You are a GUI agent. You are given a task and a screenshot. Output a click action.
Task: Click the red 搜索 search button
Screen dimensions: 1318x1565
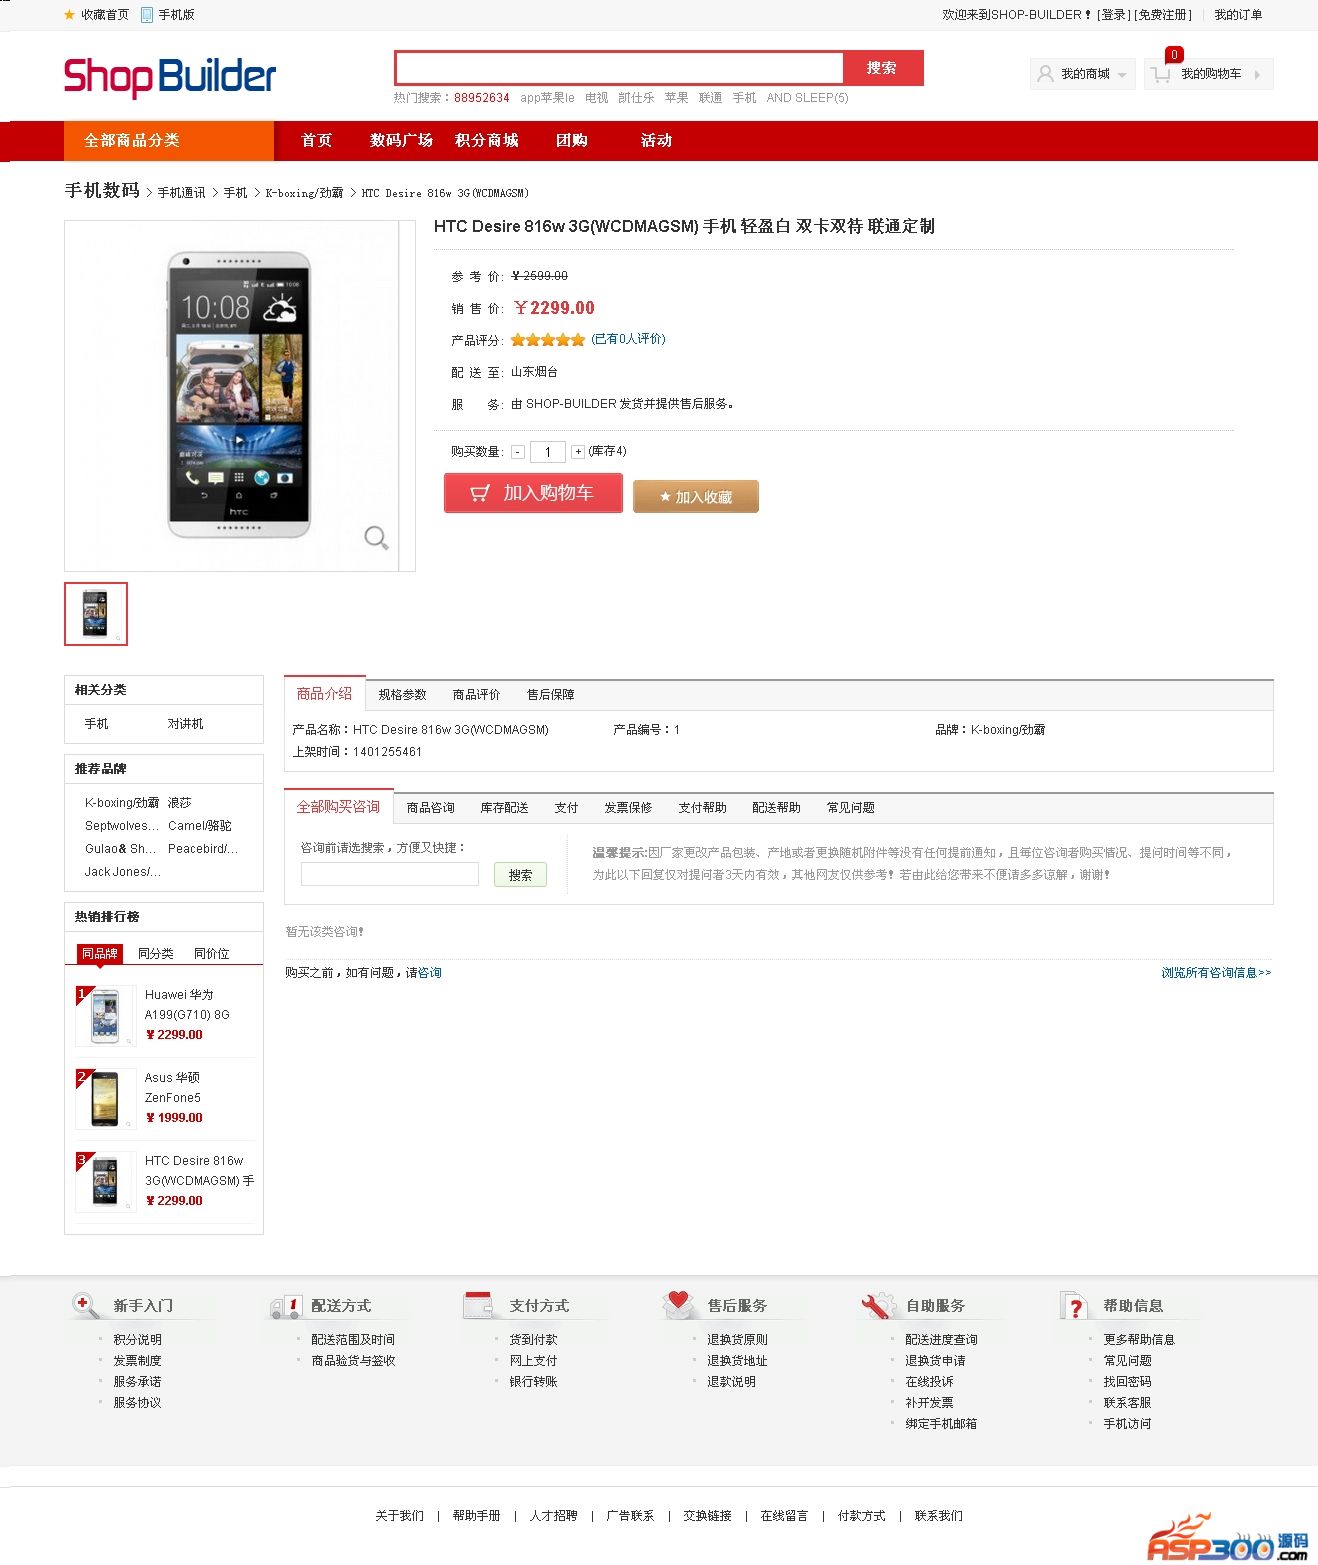pyautogui.click(x=882, y=68)
